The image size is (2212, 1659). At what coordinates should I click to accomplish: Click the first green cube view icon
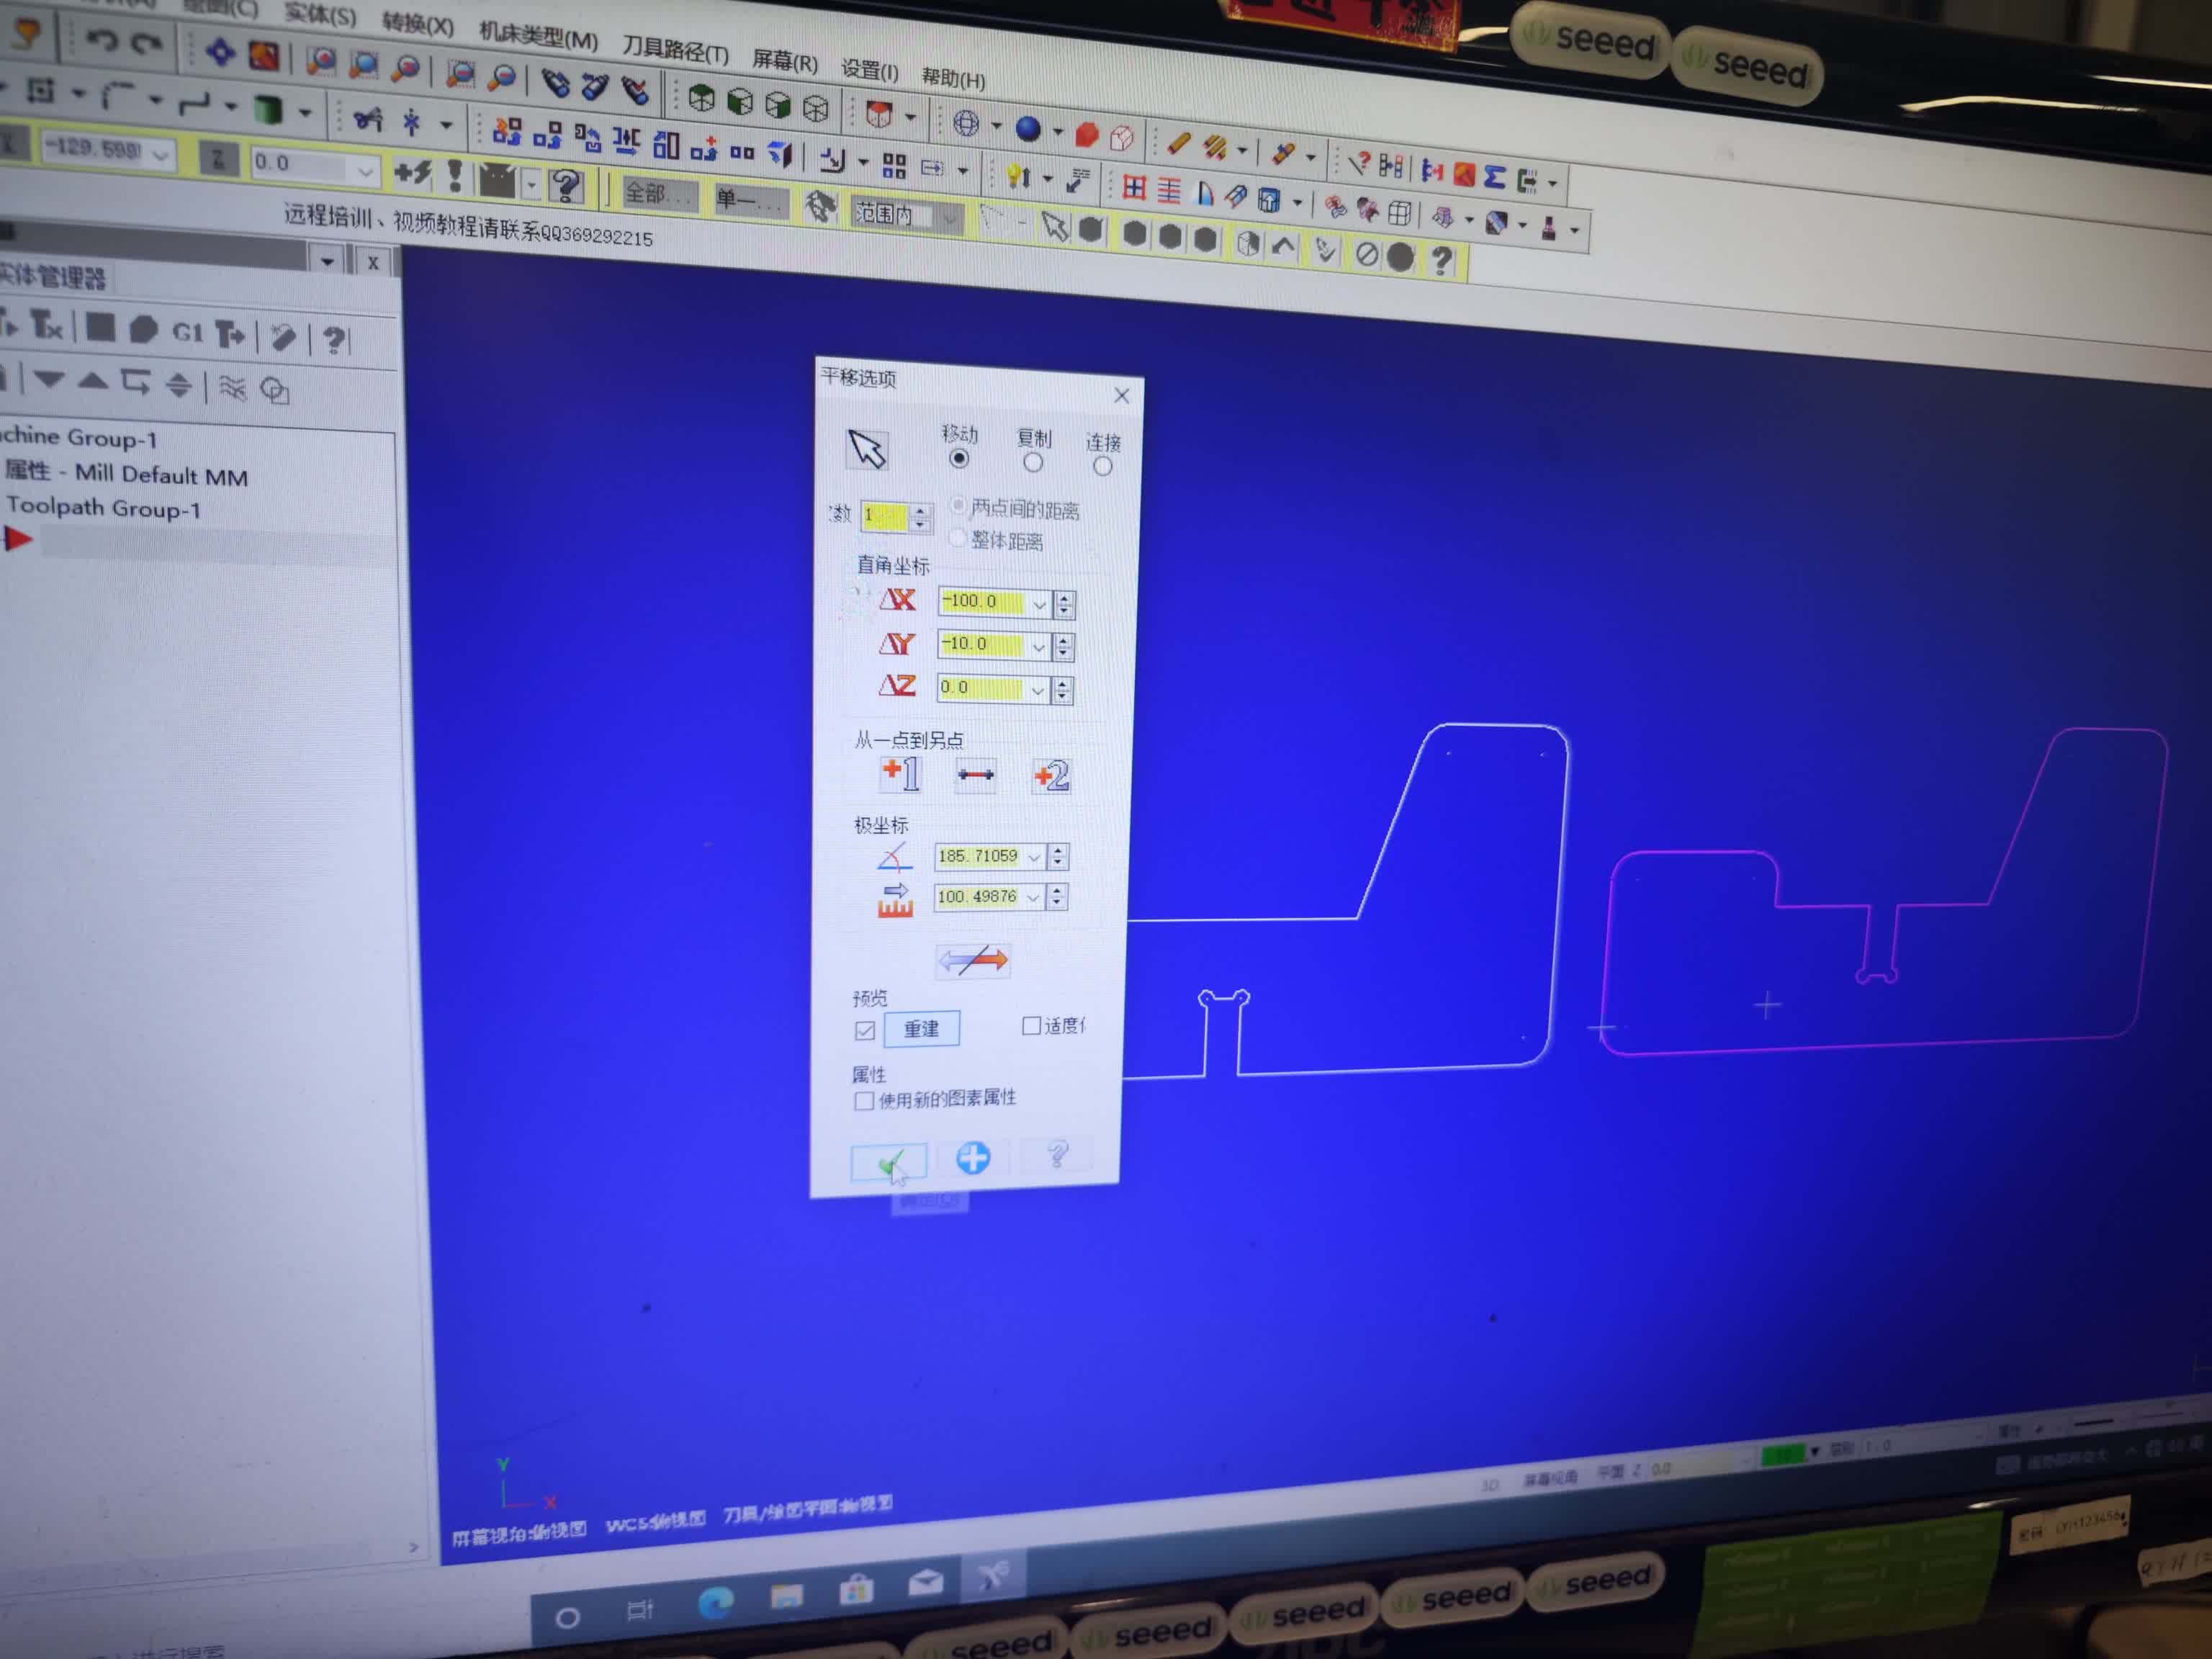701,98
